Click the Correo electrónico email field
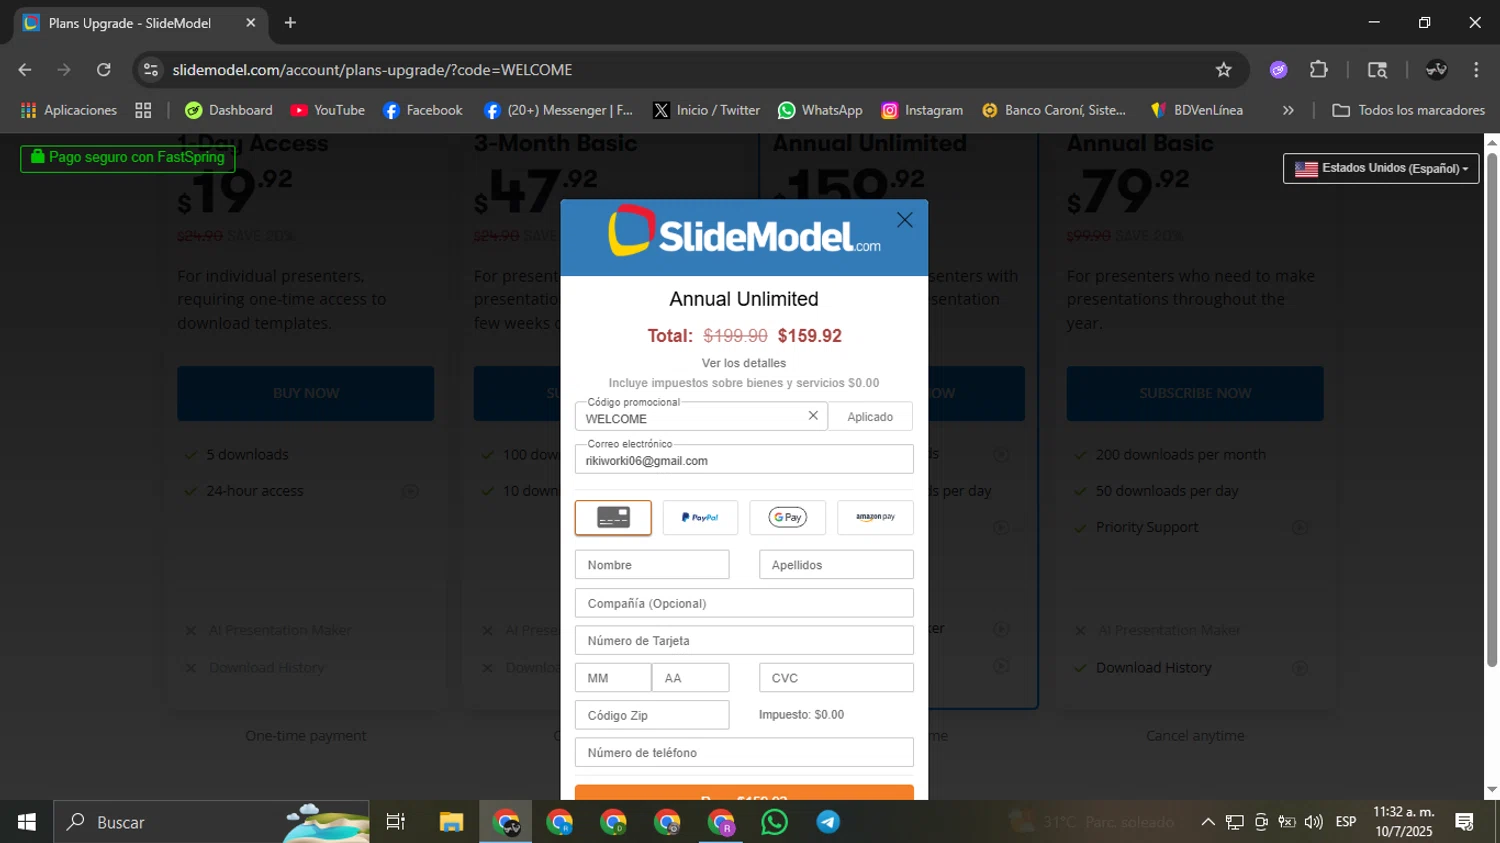 (744, 459)
